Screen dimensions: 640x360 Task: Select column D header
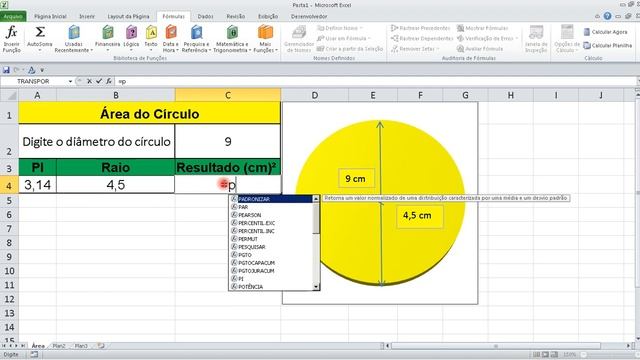315,95
